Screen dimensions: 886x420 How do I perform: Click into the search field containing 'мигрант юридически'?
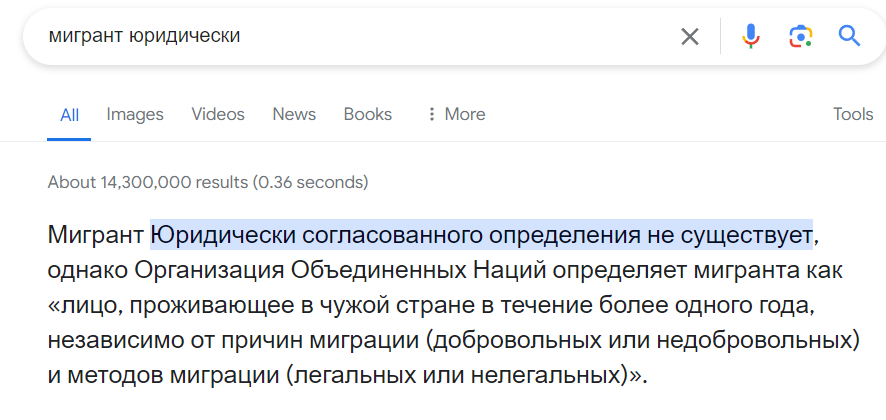tap(350, 37)
